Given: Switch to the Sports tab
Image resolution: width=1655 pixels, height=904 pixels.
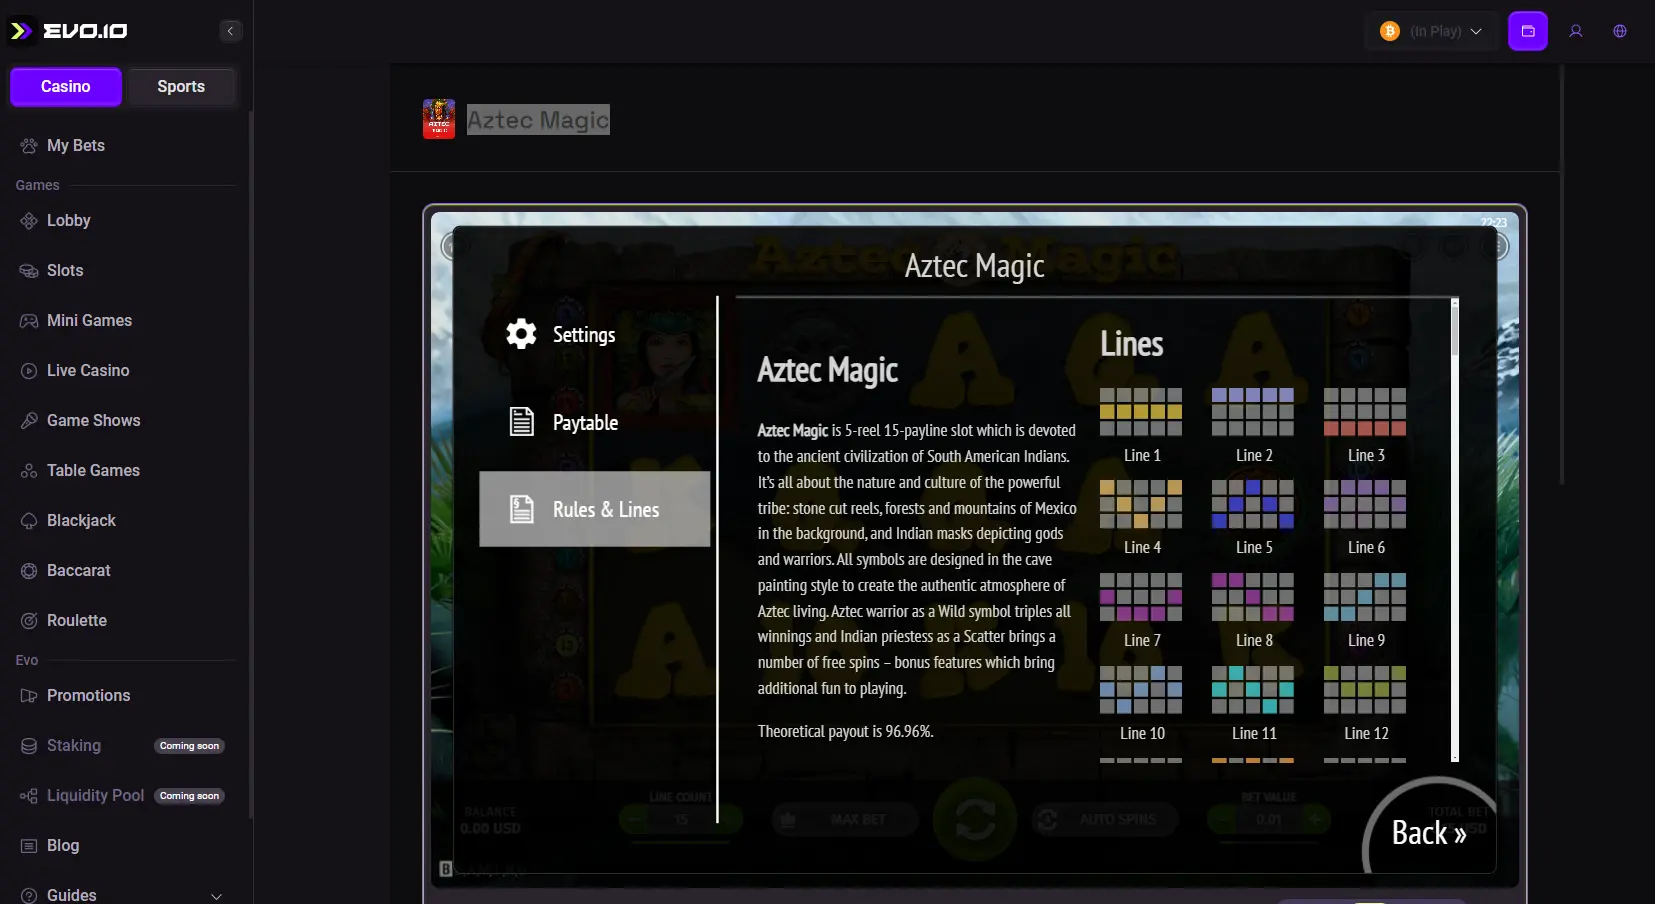Looking at the screenshot, I should tap(181, 87).
